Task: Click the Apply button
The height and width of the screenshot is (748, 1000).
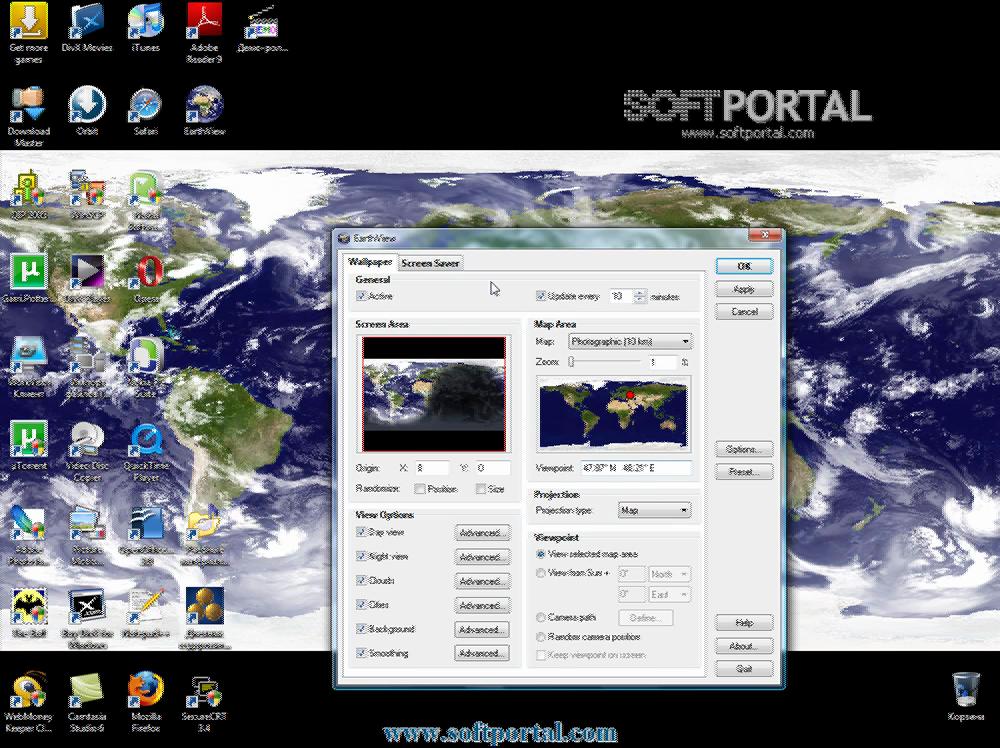Action: coord(744,289)
